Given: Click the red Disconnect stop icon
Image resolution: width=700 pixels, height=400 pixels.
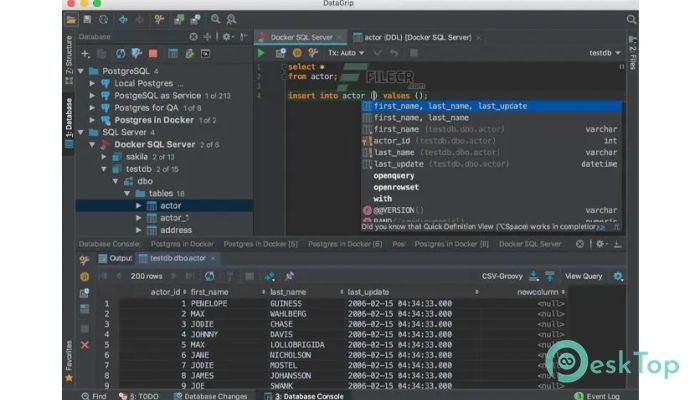Looking at the screenshot, I should click(153, 54).
